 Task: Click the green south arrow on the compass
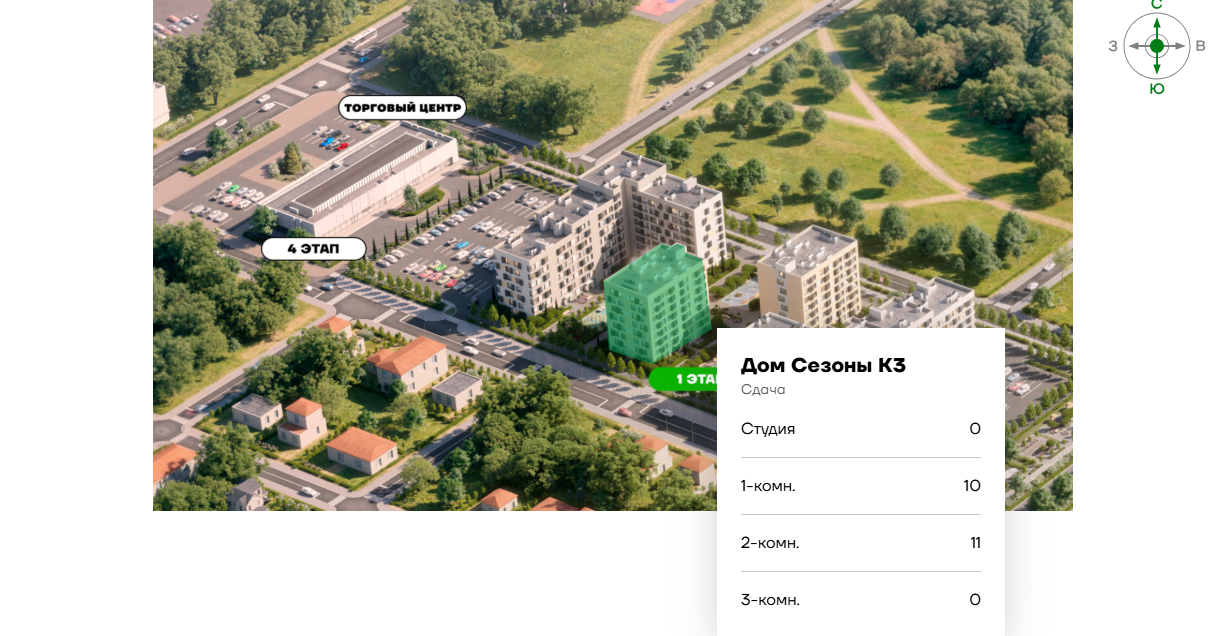1157,67
